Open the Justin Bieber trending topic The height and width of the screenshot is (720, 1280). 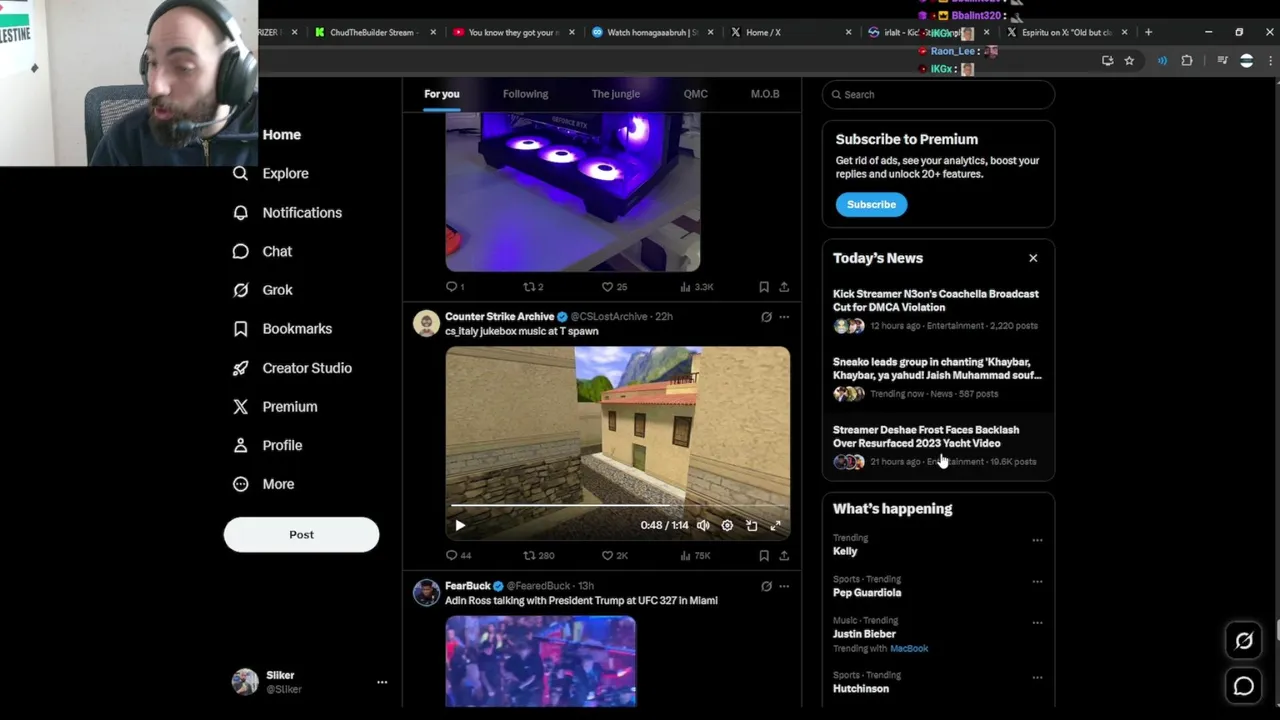click(864, 634)
